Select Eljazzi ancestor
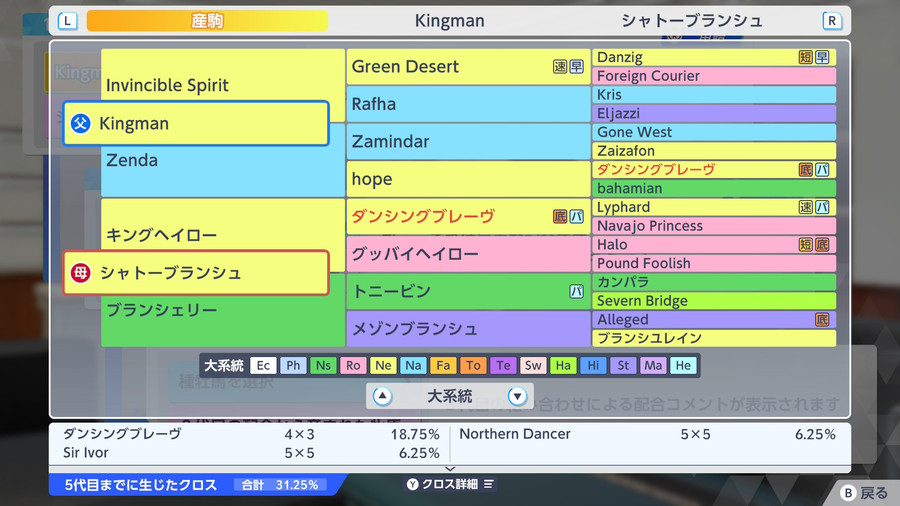 pos(714,114)
